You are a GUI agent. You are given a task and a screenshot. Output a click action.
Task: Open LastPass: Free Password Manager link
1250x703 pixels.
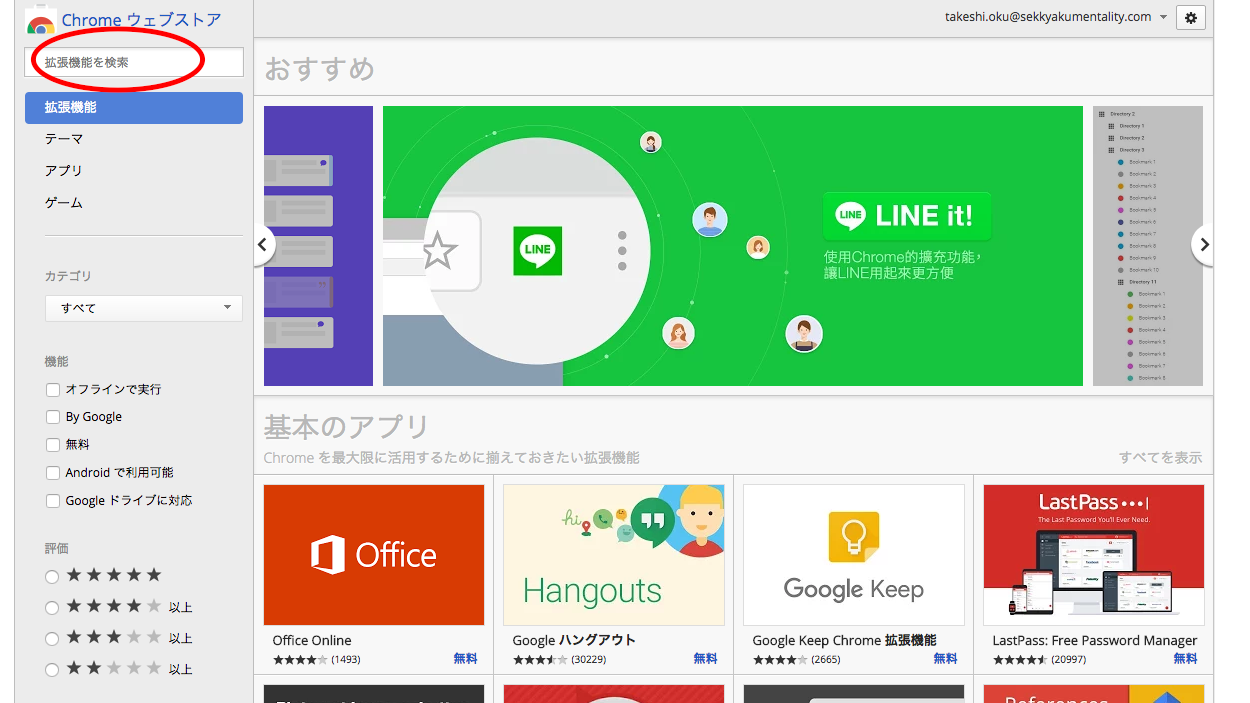(x=1095, y=641)
